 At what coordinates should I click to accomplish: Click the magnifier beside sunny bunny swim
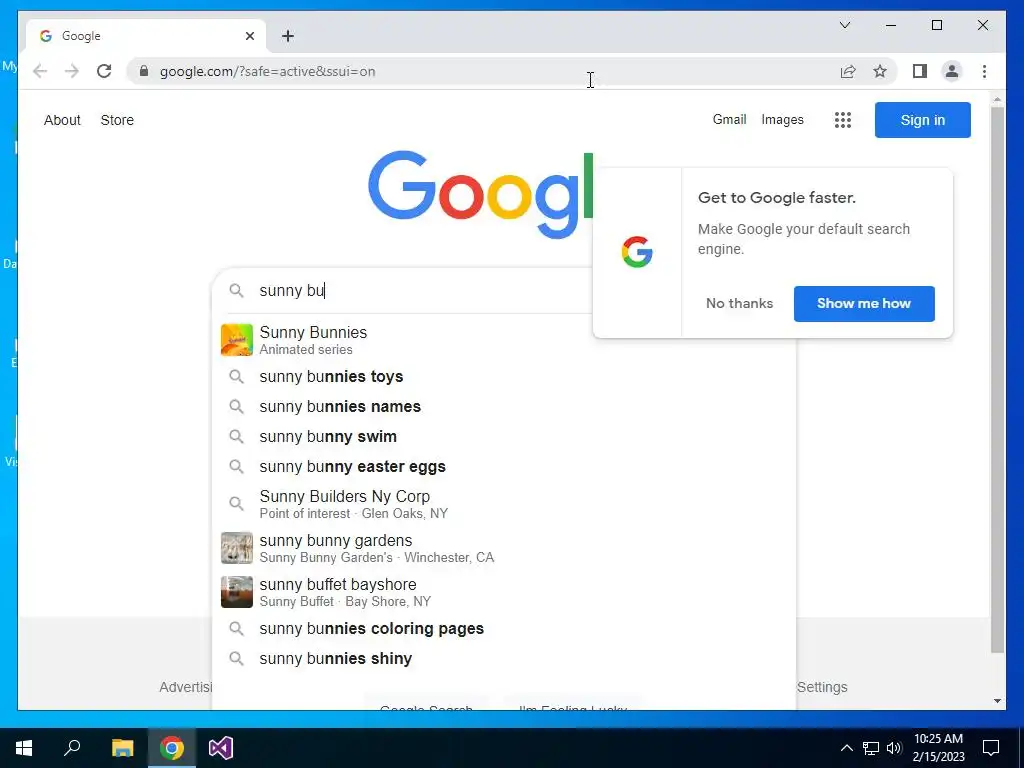[x=236, y=437]
